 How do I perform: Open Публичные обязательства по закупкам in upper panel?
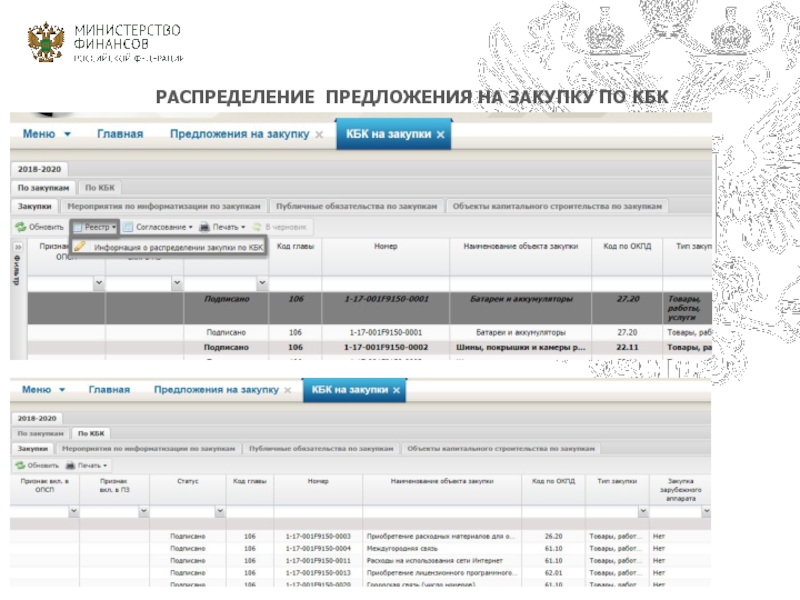pyautogui.click(x=357, y=207)
